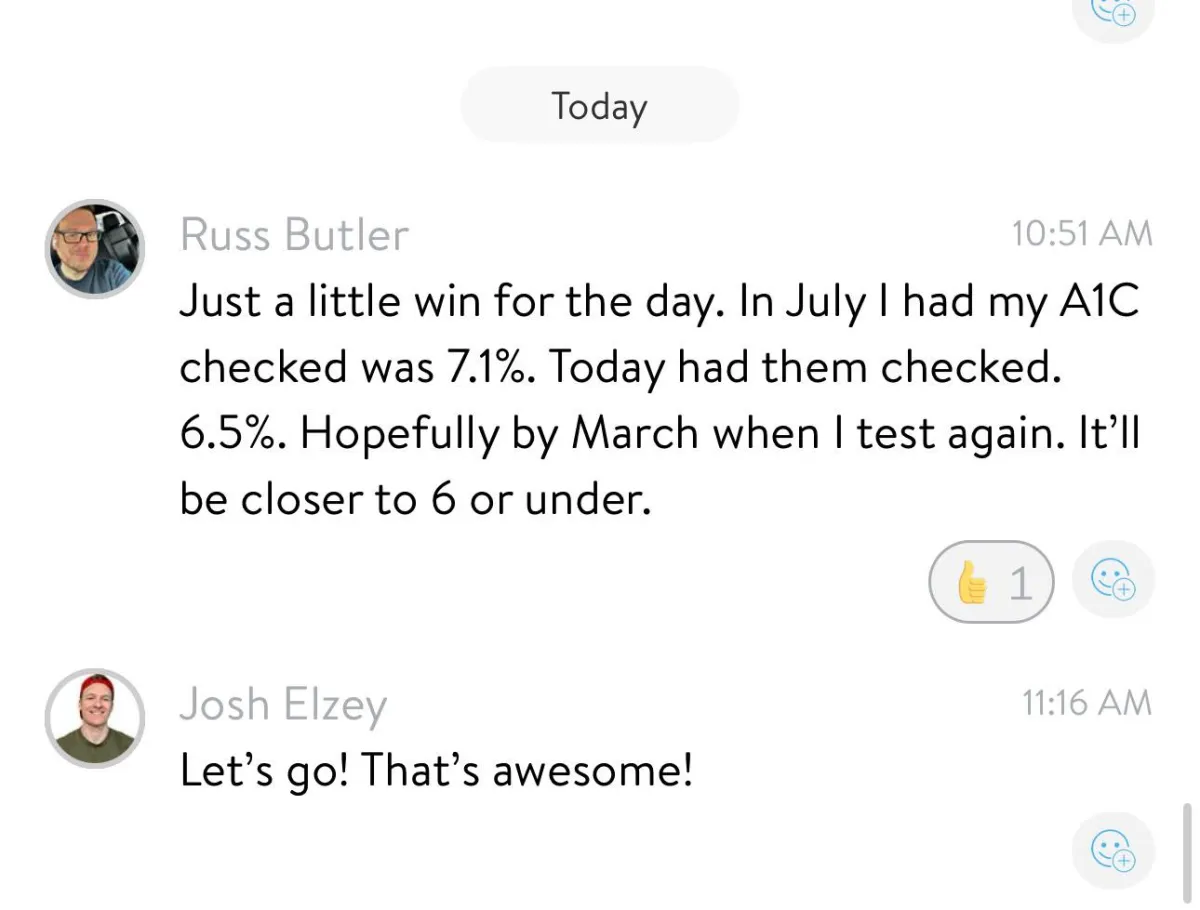Add a reaction to Russ Butler's message
The height and width of the screenshot is (910, 1200).
click(x=1113, y=581)
